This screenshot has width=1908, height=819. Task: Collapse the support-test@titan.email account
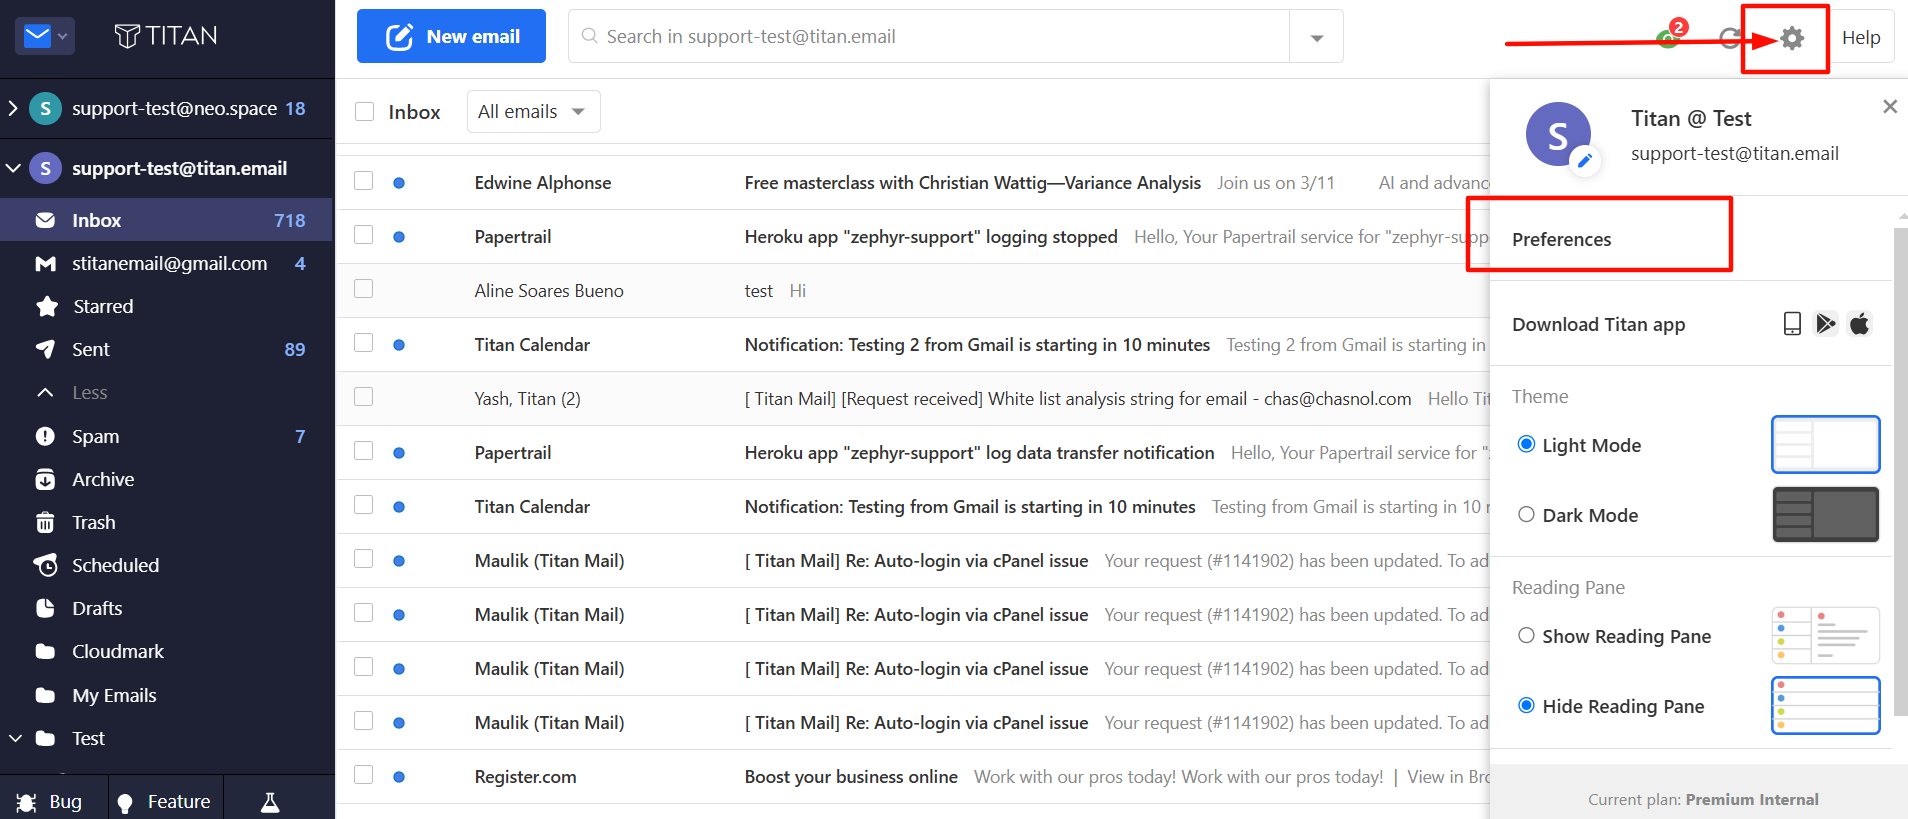13,168
